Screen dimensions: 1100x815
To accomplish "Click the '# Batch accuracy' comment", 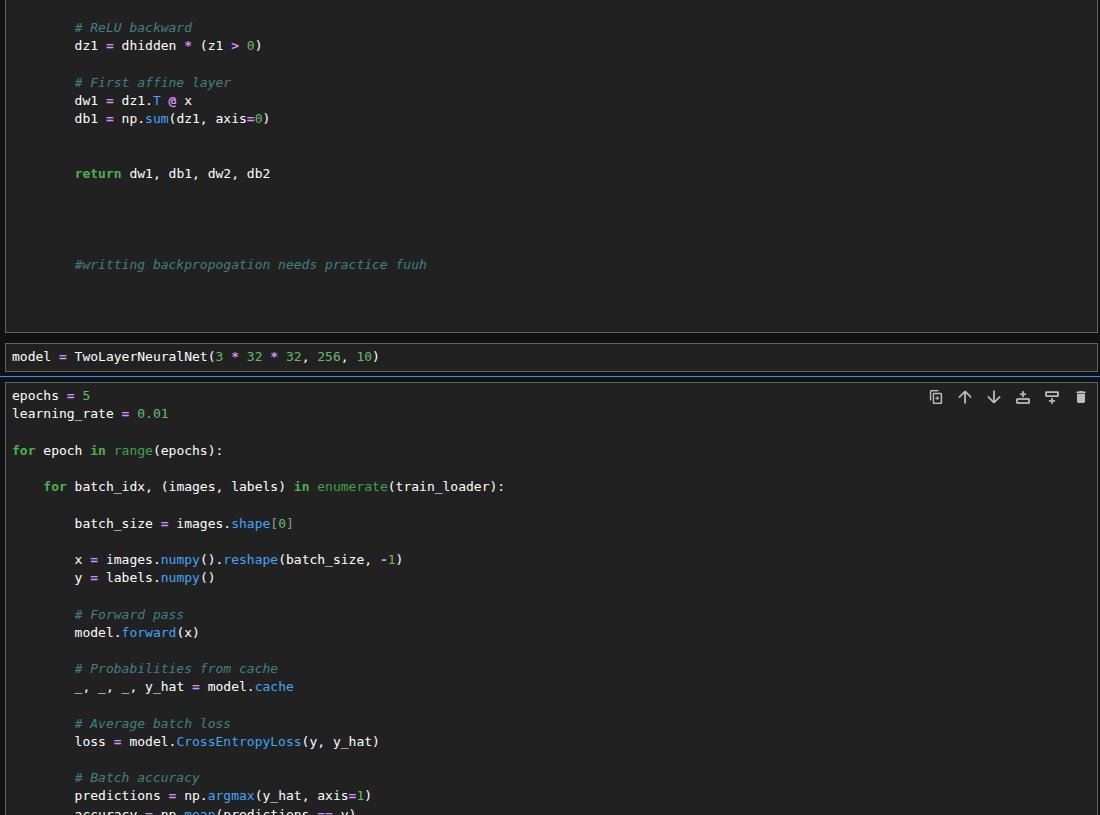I will click(137, 778).
